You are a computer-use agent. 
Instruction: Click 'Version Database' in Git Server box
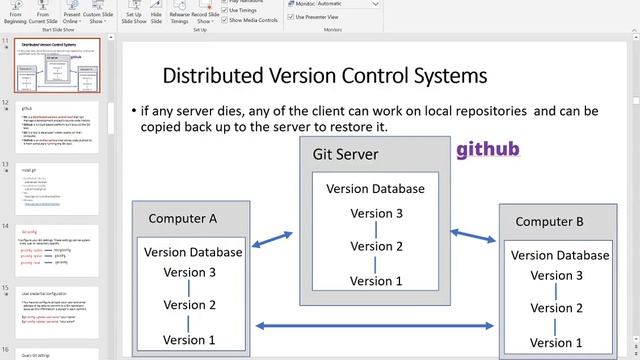point(375,189)
